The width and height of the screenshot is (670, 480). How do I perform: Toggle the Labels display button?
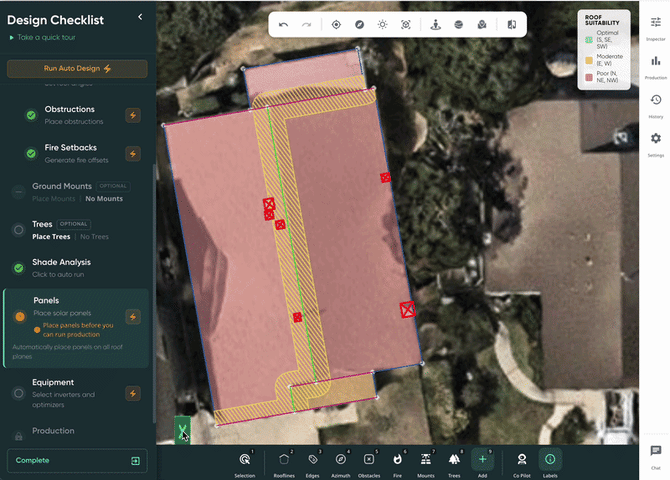pos(550,459)
